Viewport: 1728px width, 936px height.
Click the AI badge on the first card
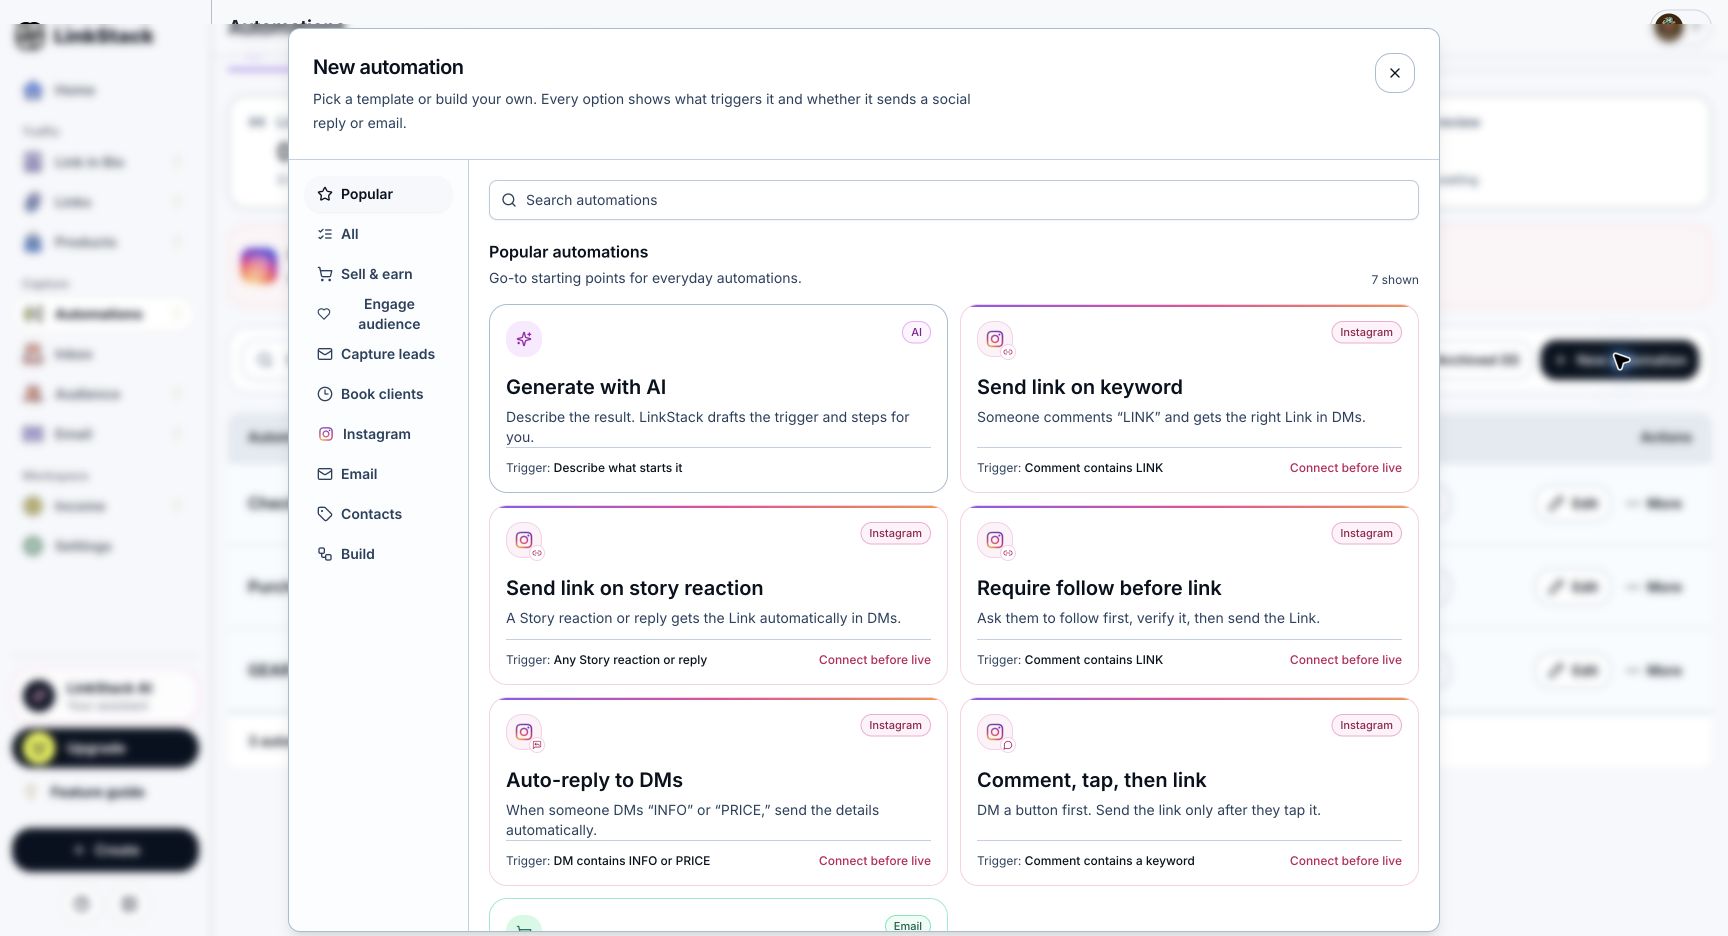click(x=916, y=332)
